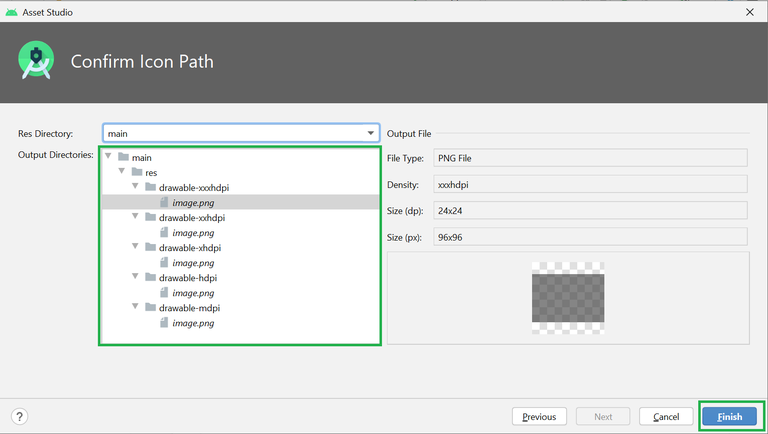The height and width of the screenshot is (434, 768).
Task: Click the Res Directory field showing main
Action: tap(241, 133)
